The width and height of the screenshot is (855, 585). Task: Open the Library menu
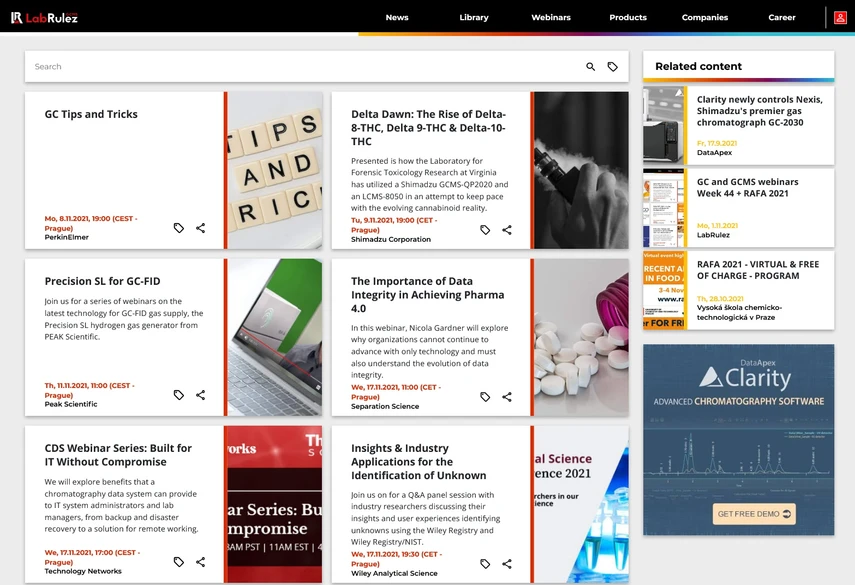pyautogui.click(x=474, y=17)
